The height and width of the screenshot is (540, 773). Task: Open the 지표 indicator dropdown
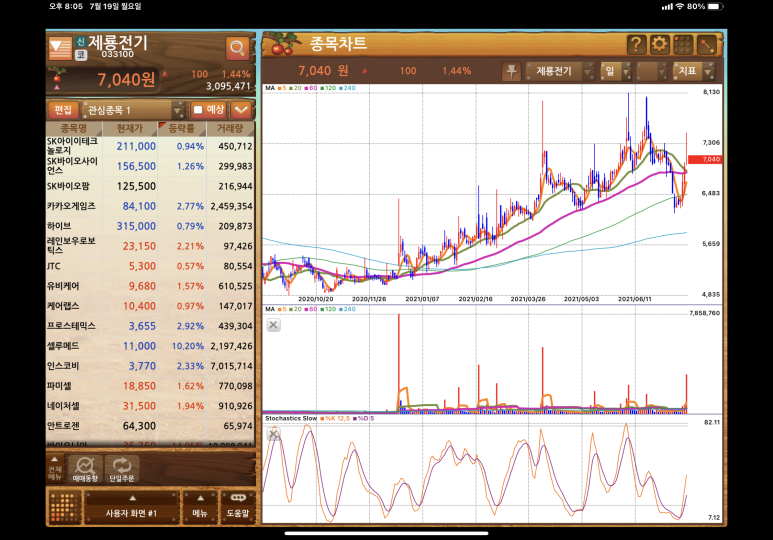(x=693, y=72)
